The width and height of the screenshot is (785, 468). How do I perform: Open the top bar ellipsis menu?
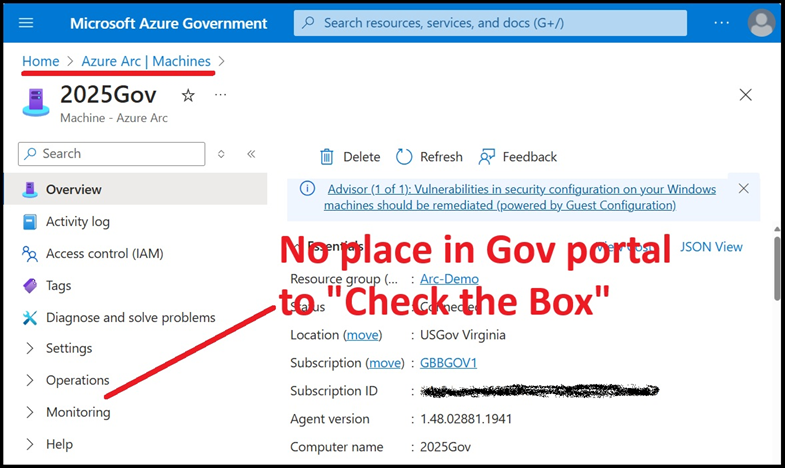722,22
